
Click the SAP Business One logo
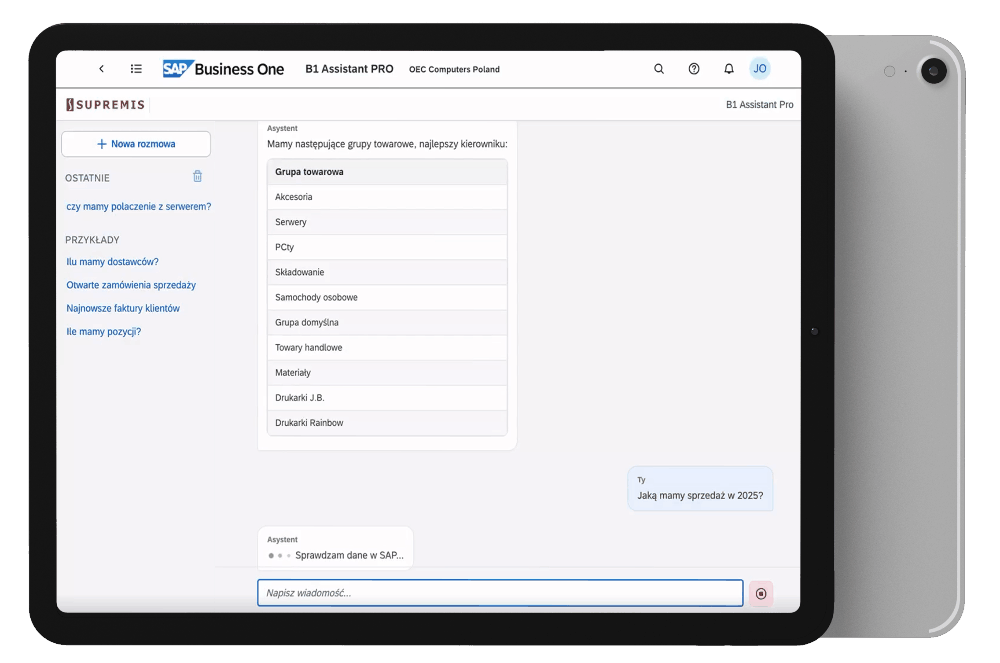click(x=223, y=69)
